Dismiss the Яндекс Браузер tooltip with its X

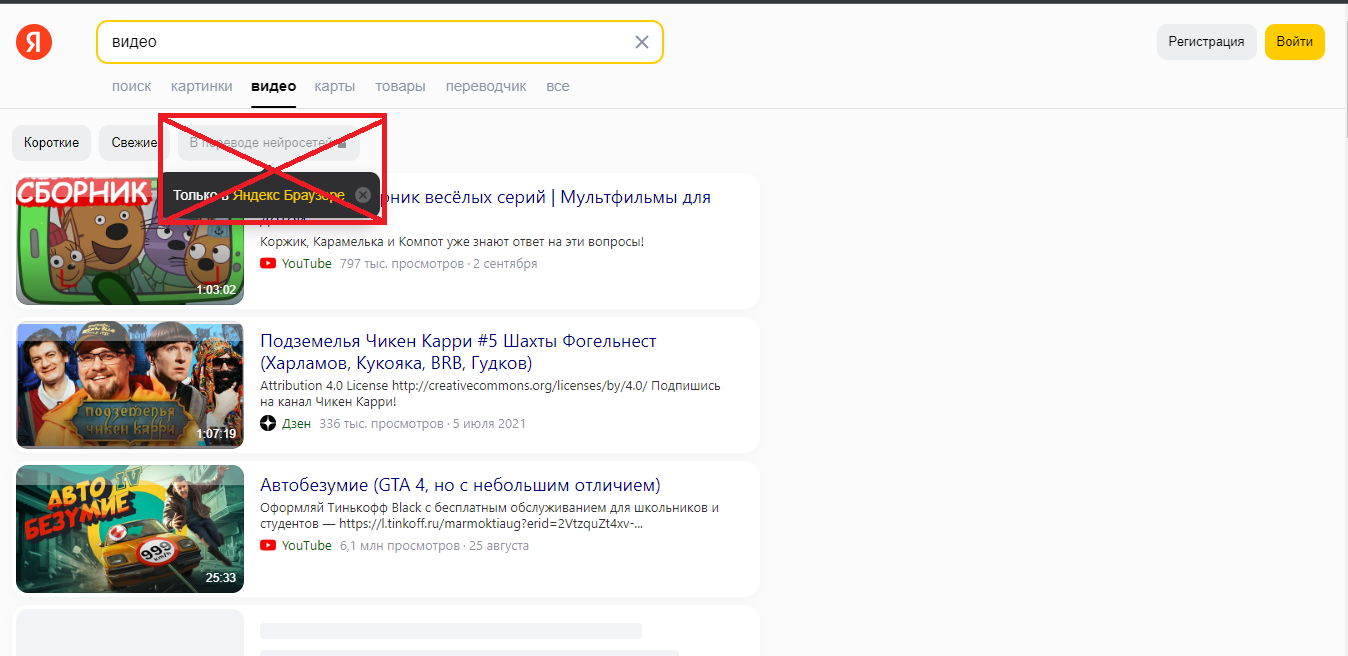tap(362, 194)
